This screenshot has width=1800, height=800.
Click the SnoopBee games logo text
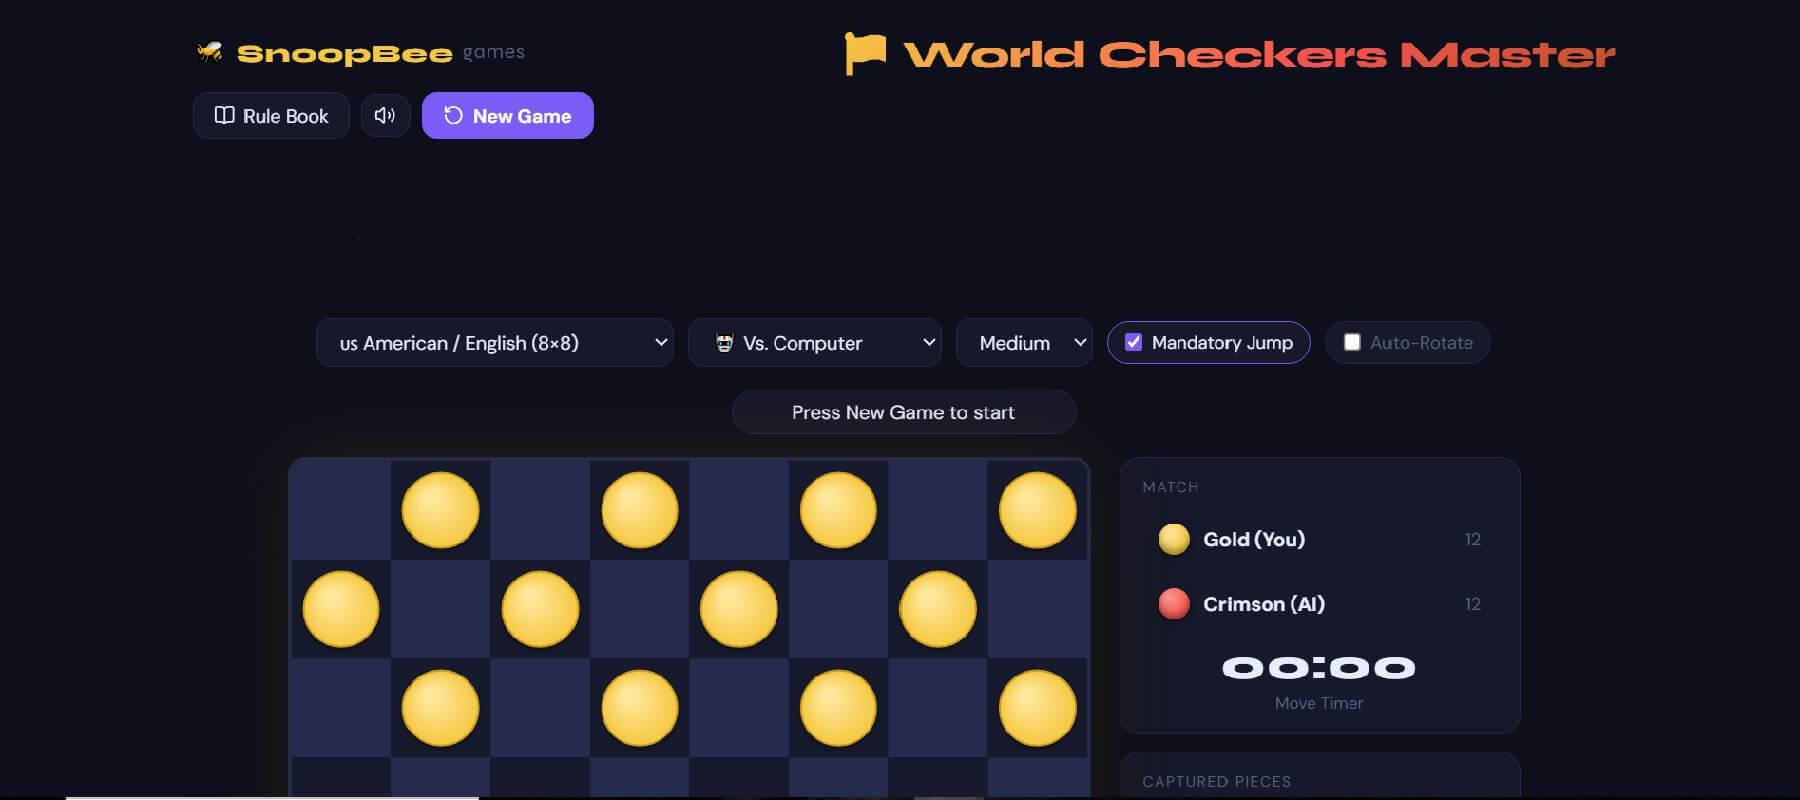(x=380, y=52)
